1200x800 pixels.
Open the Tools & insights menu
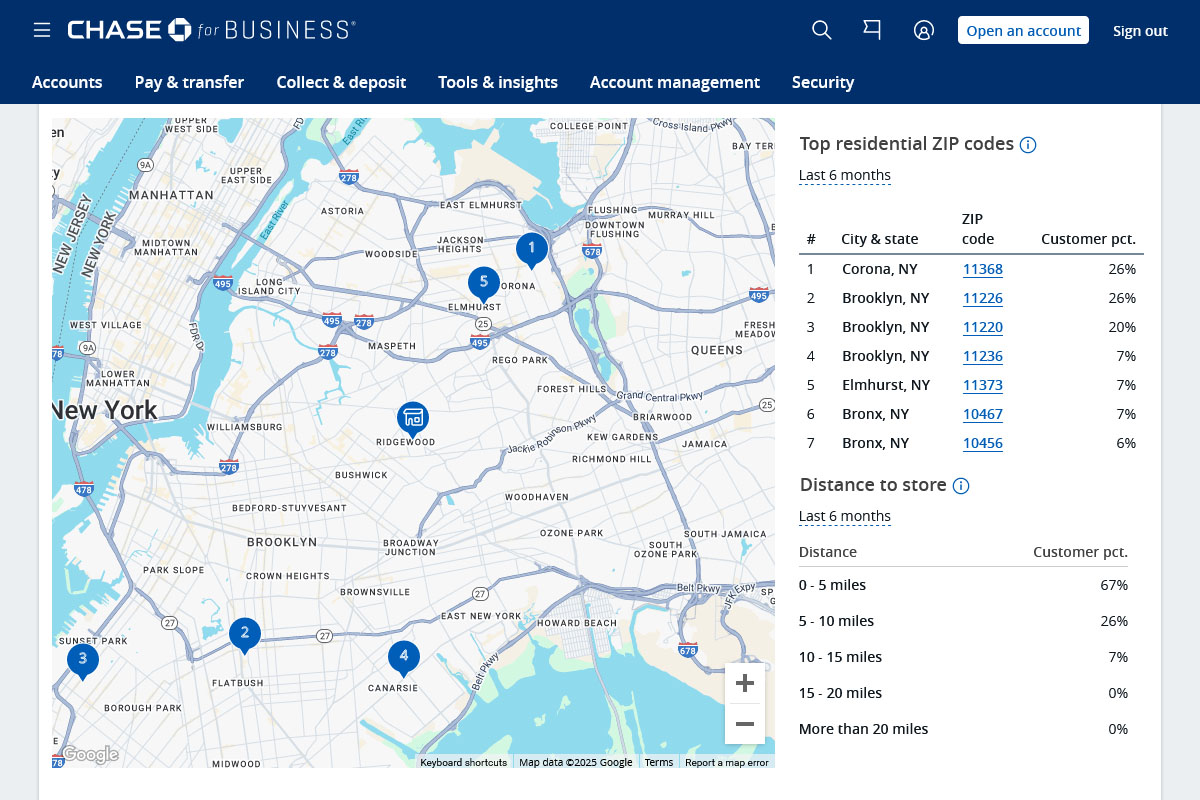[x=497, y=82]
